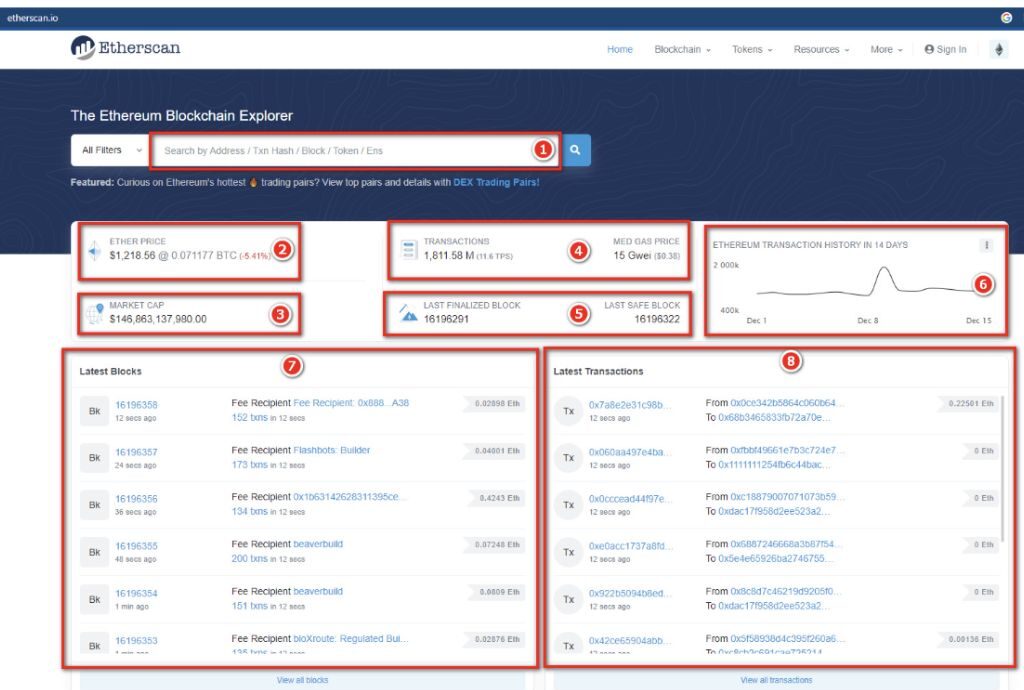Open the Ethereum network icon menu

pos(999,49)
